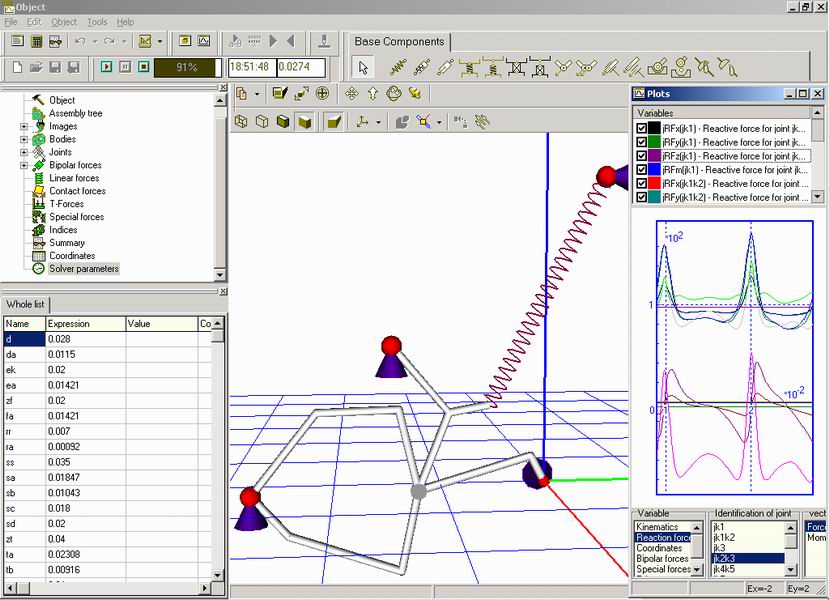Pick the first spring component icon
Screen dimensions: 829x600
point(396,67)
